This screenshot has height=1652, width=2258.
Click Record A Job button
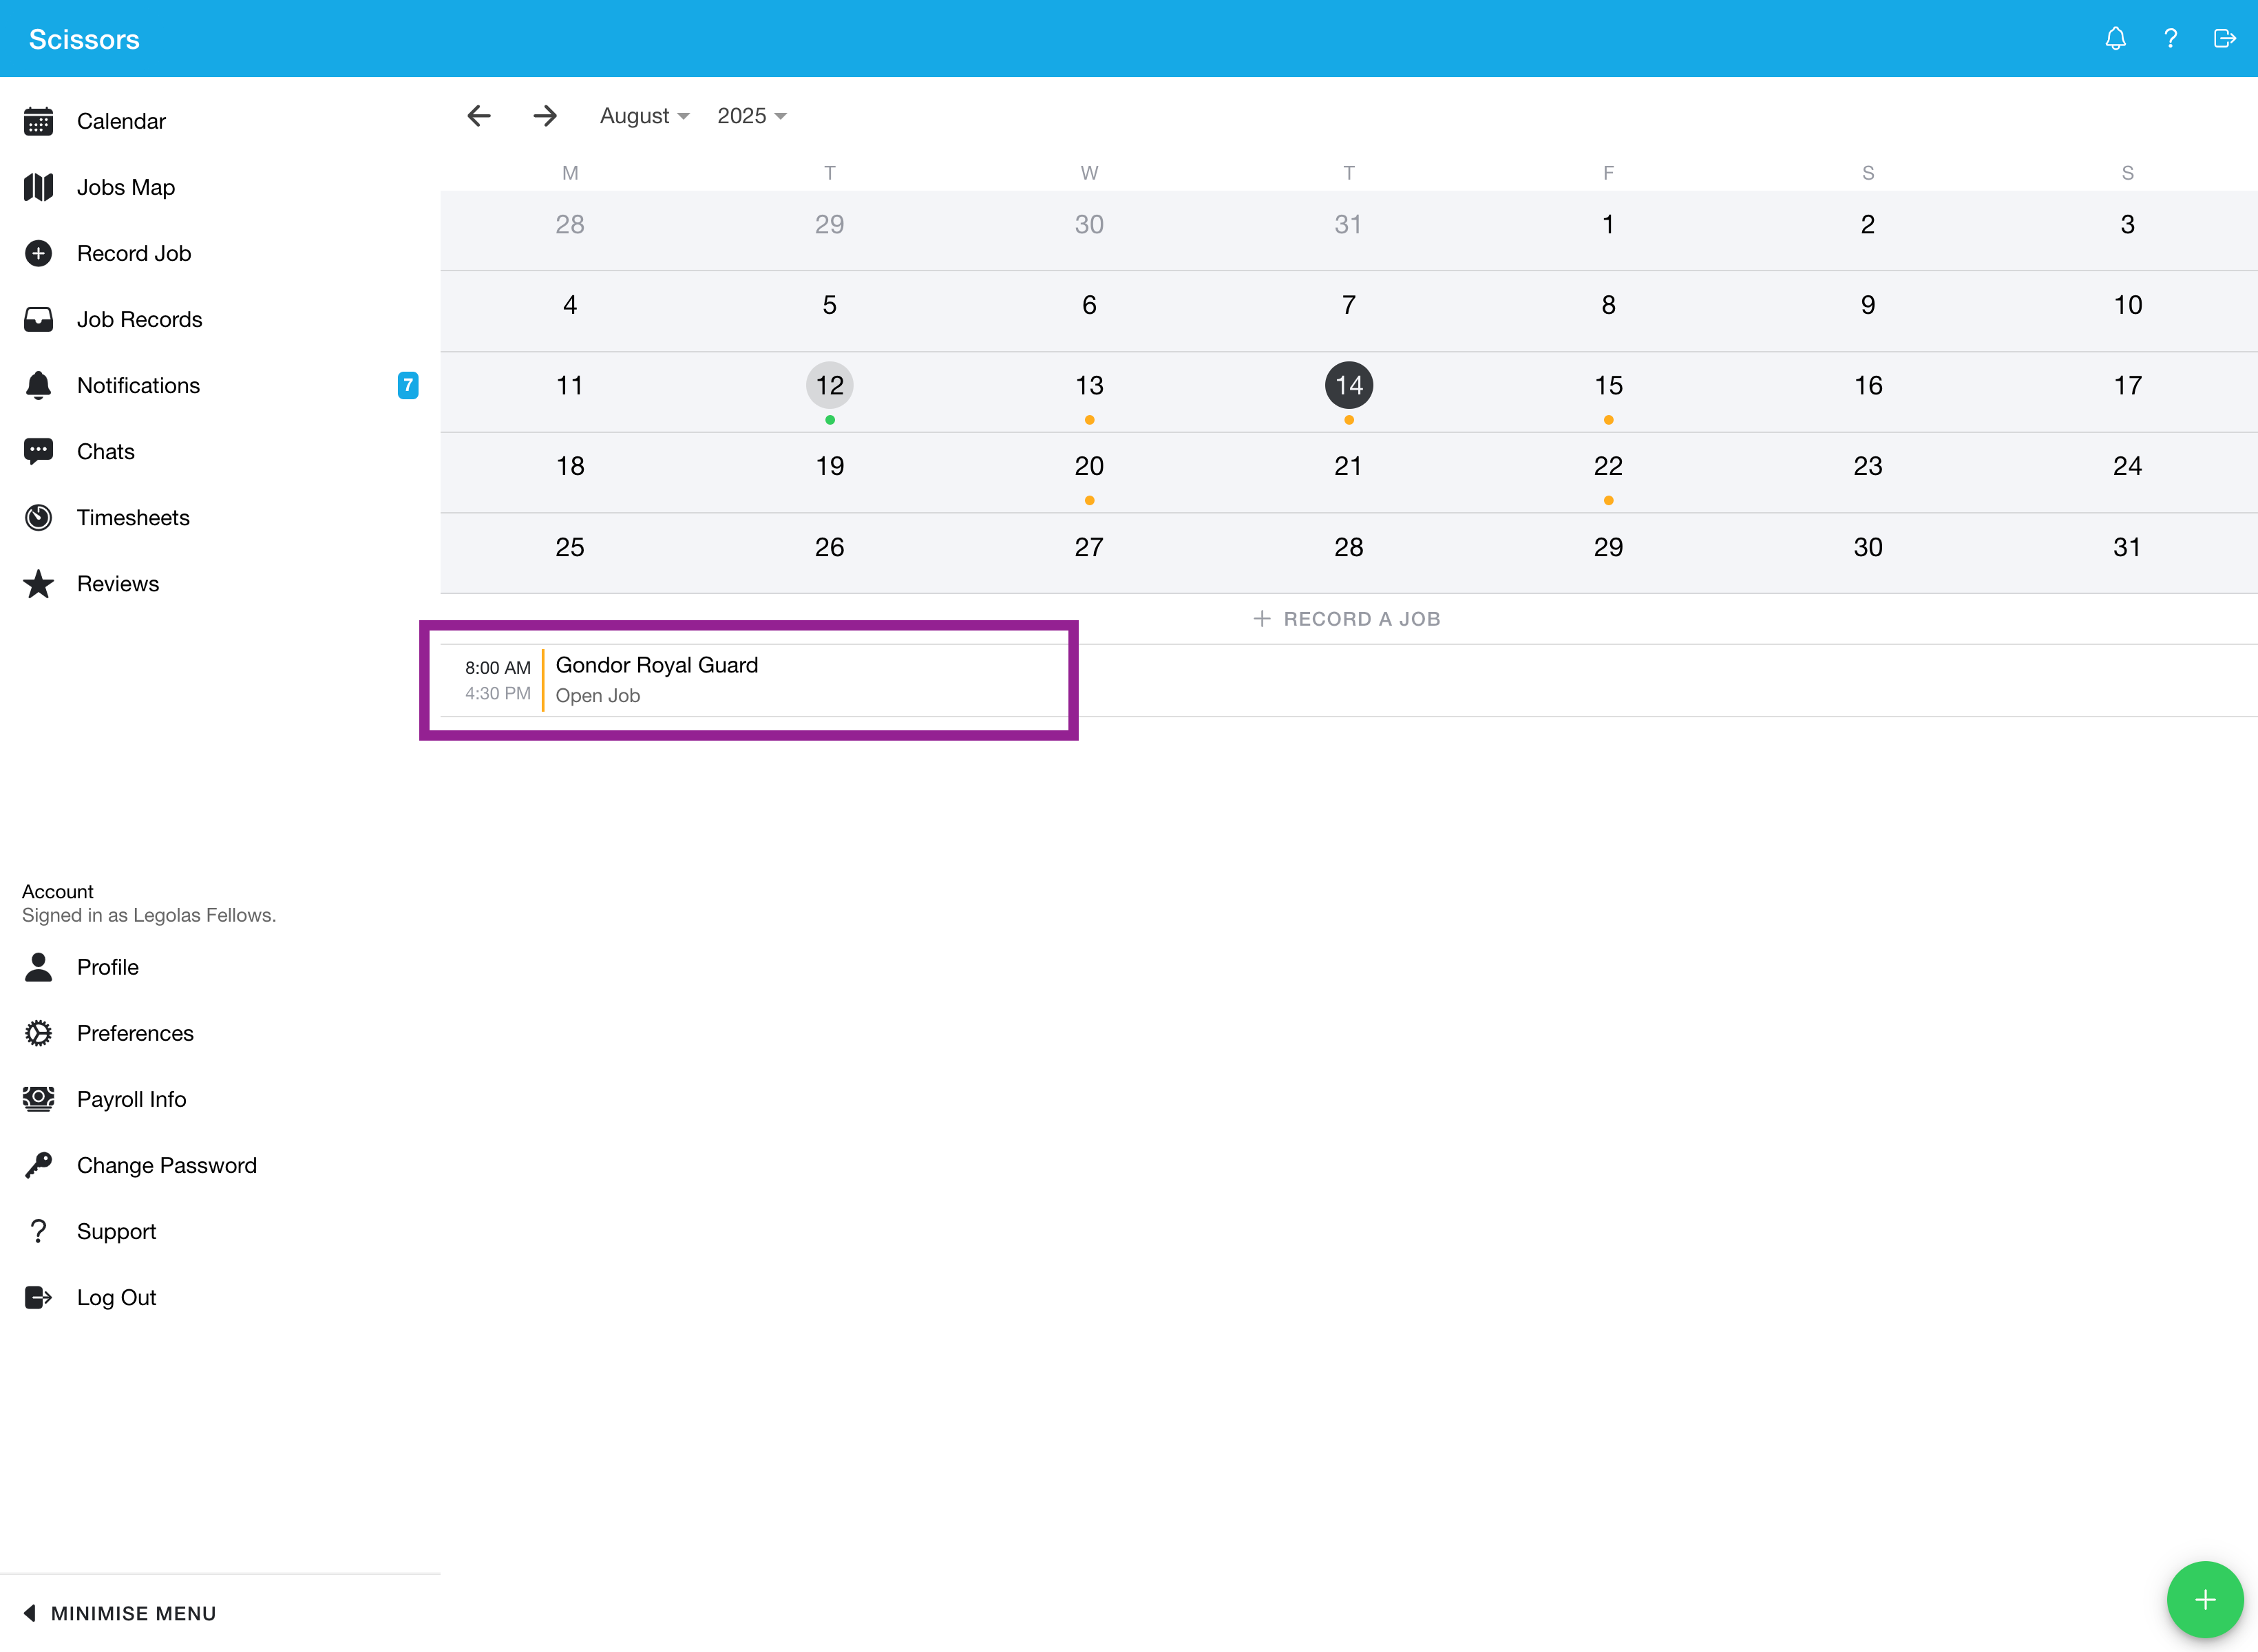click(x=1347, y=619)
